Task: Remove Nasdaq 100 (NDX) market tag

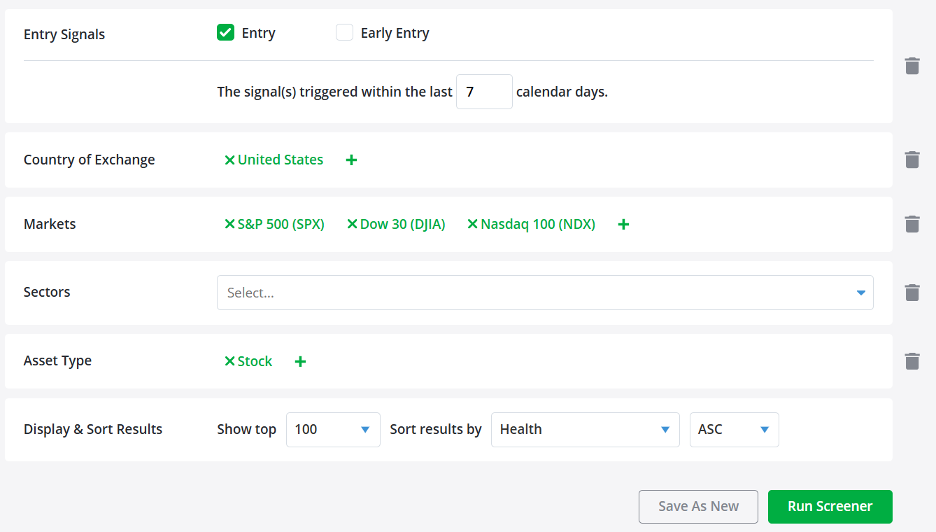Action: tap(472, 224)
